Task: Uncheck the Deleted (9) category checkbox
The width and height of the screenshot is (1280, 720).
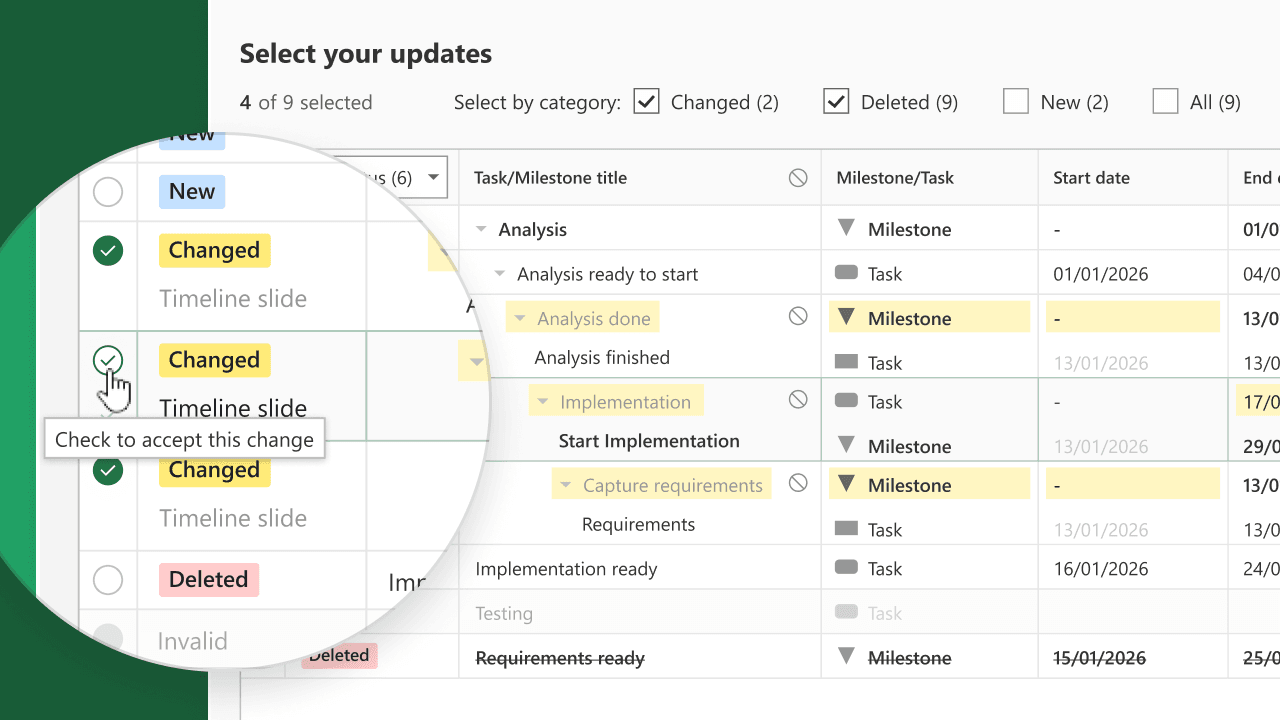Action: [x=836, y=101]
